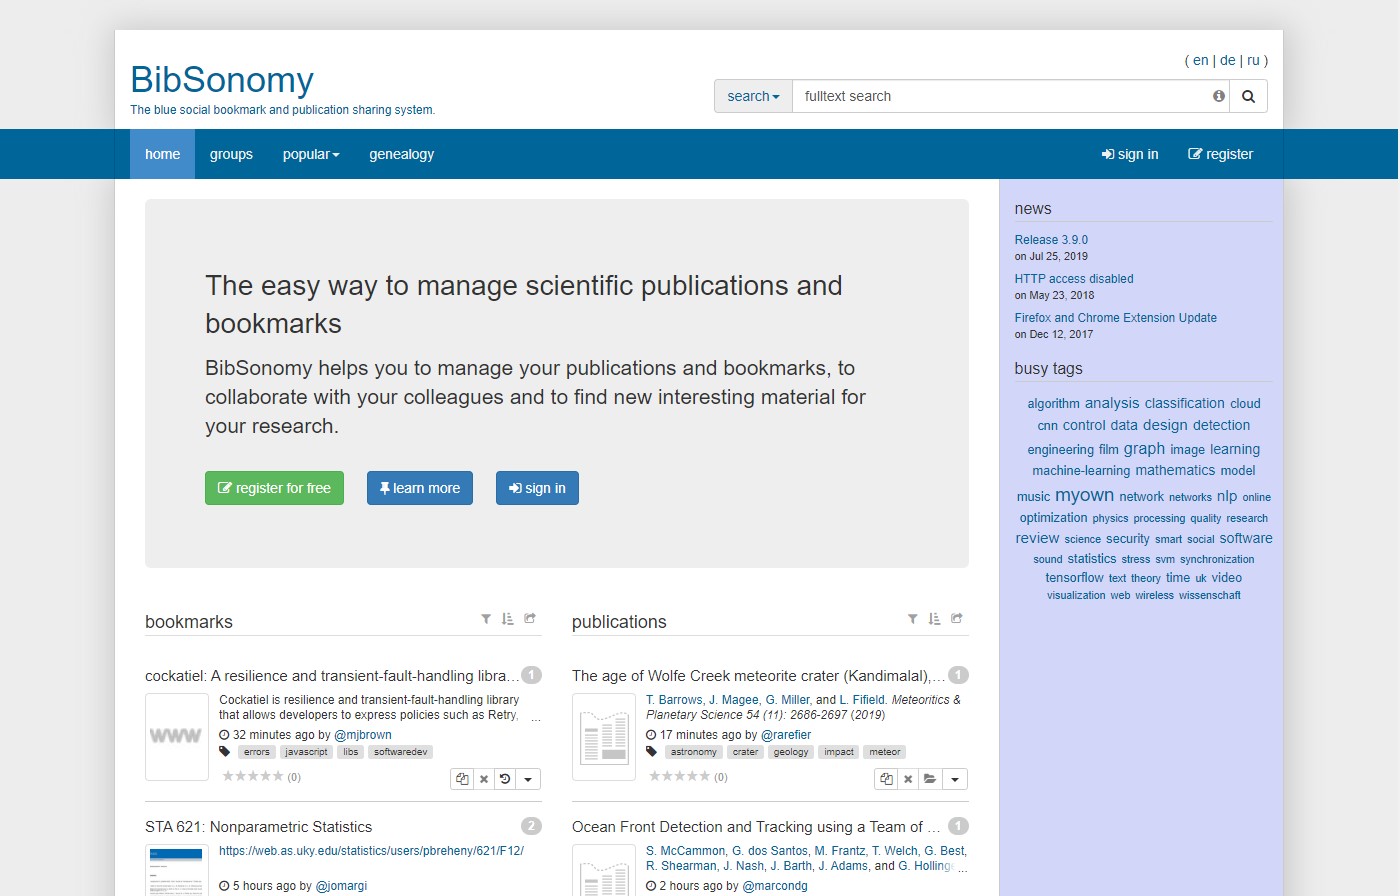Click the green register for free button
This screenshot has width=1400, height=896.
click(x=274, y=488)
